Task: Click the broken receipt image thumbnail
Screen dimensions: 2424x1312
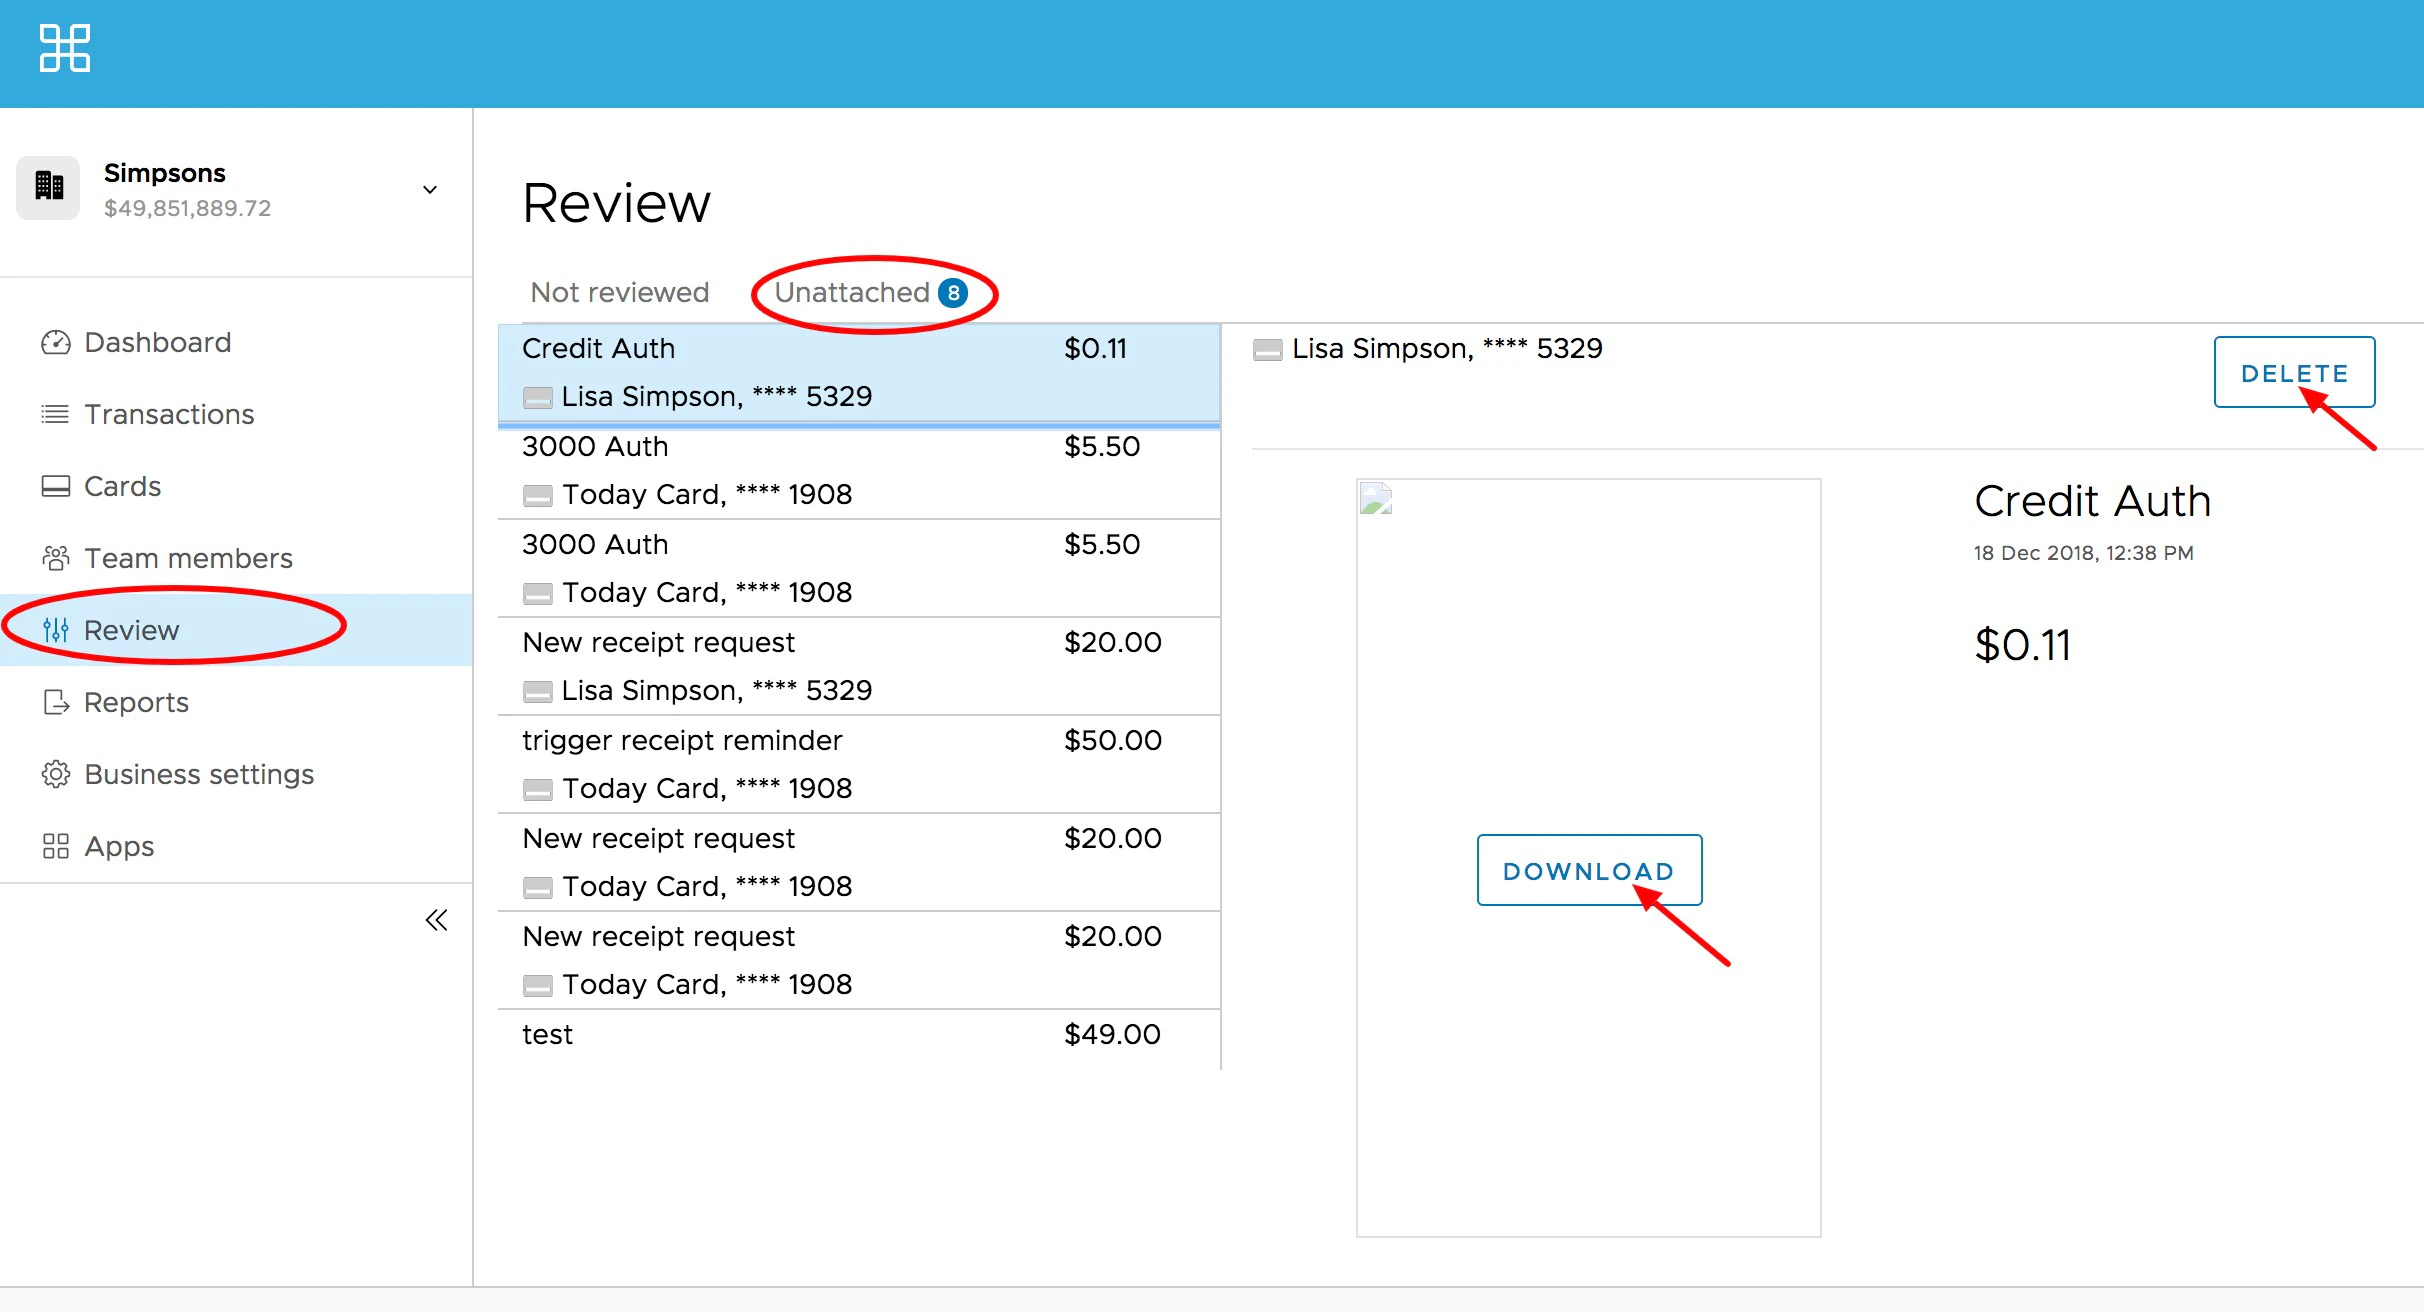Action: 1377,499
